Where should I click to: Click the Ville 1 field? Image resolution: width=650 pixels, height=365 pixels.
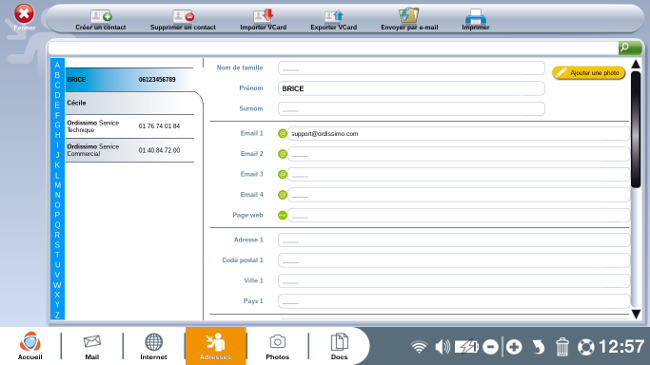(454, 281)
